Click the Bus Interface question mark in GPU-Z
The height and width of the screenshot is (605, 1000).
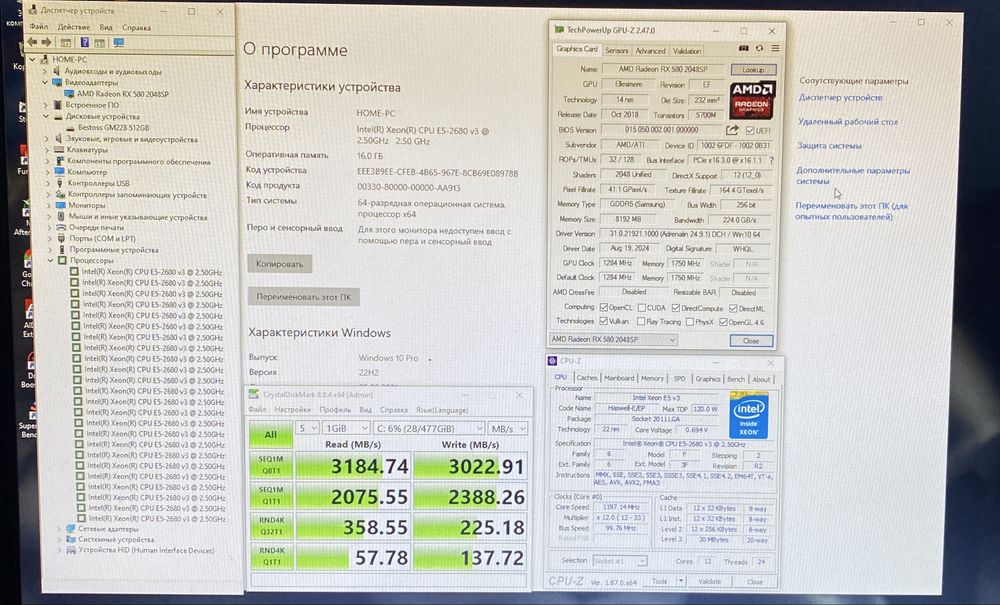[x=771, y=161]
